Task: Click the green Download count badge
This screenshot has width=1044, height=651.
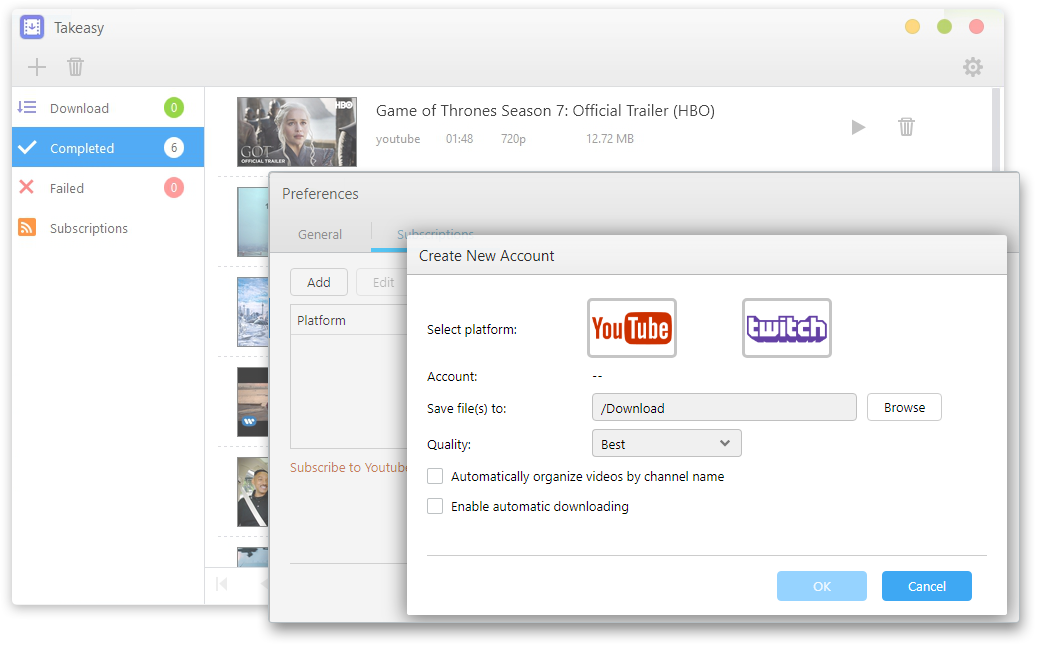Action: [x=174, y=108]
